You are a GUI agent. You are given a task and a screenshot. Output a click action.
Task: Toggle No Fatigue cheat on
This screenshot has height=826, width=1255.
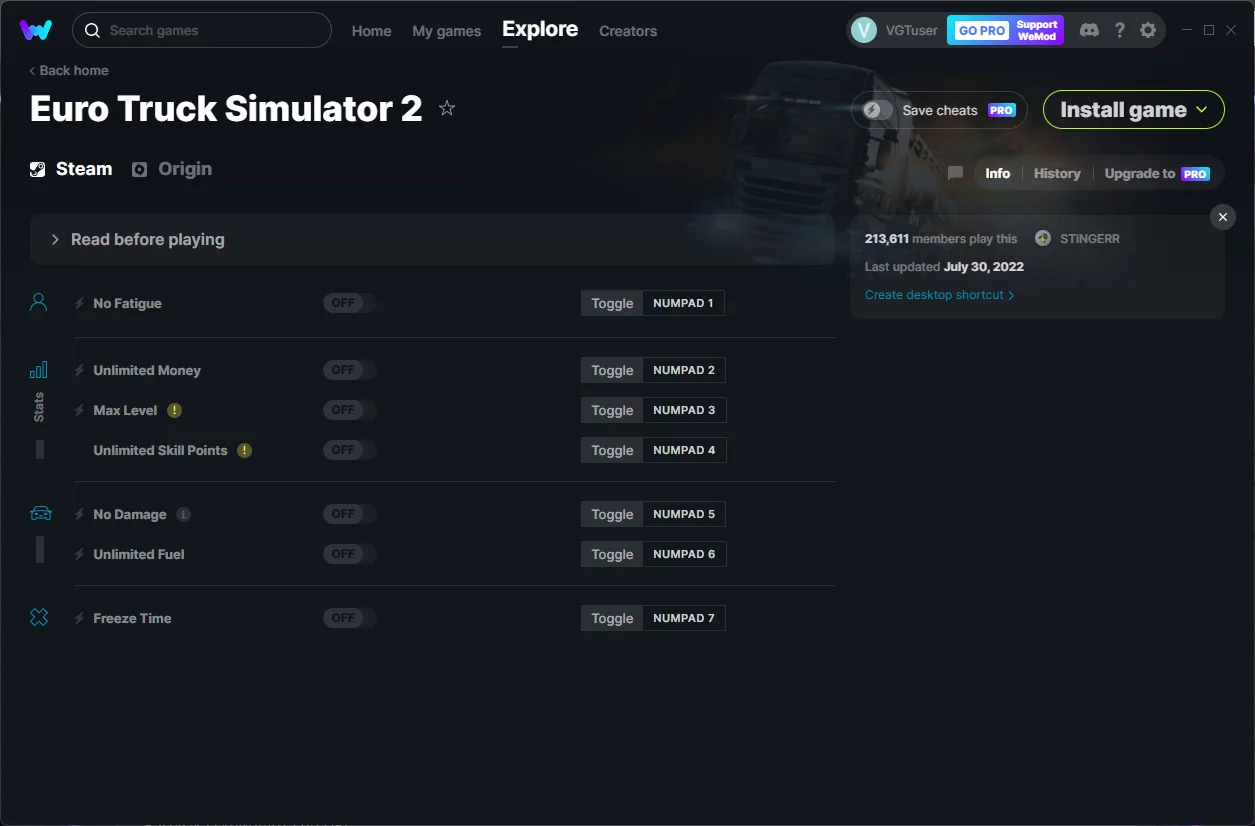[350, 303]
